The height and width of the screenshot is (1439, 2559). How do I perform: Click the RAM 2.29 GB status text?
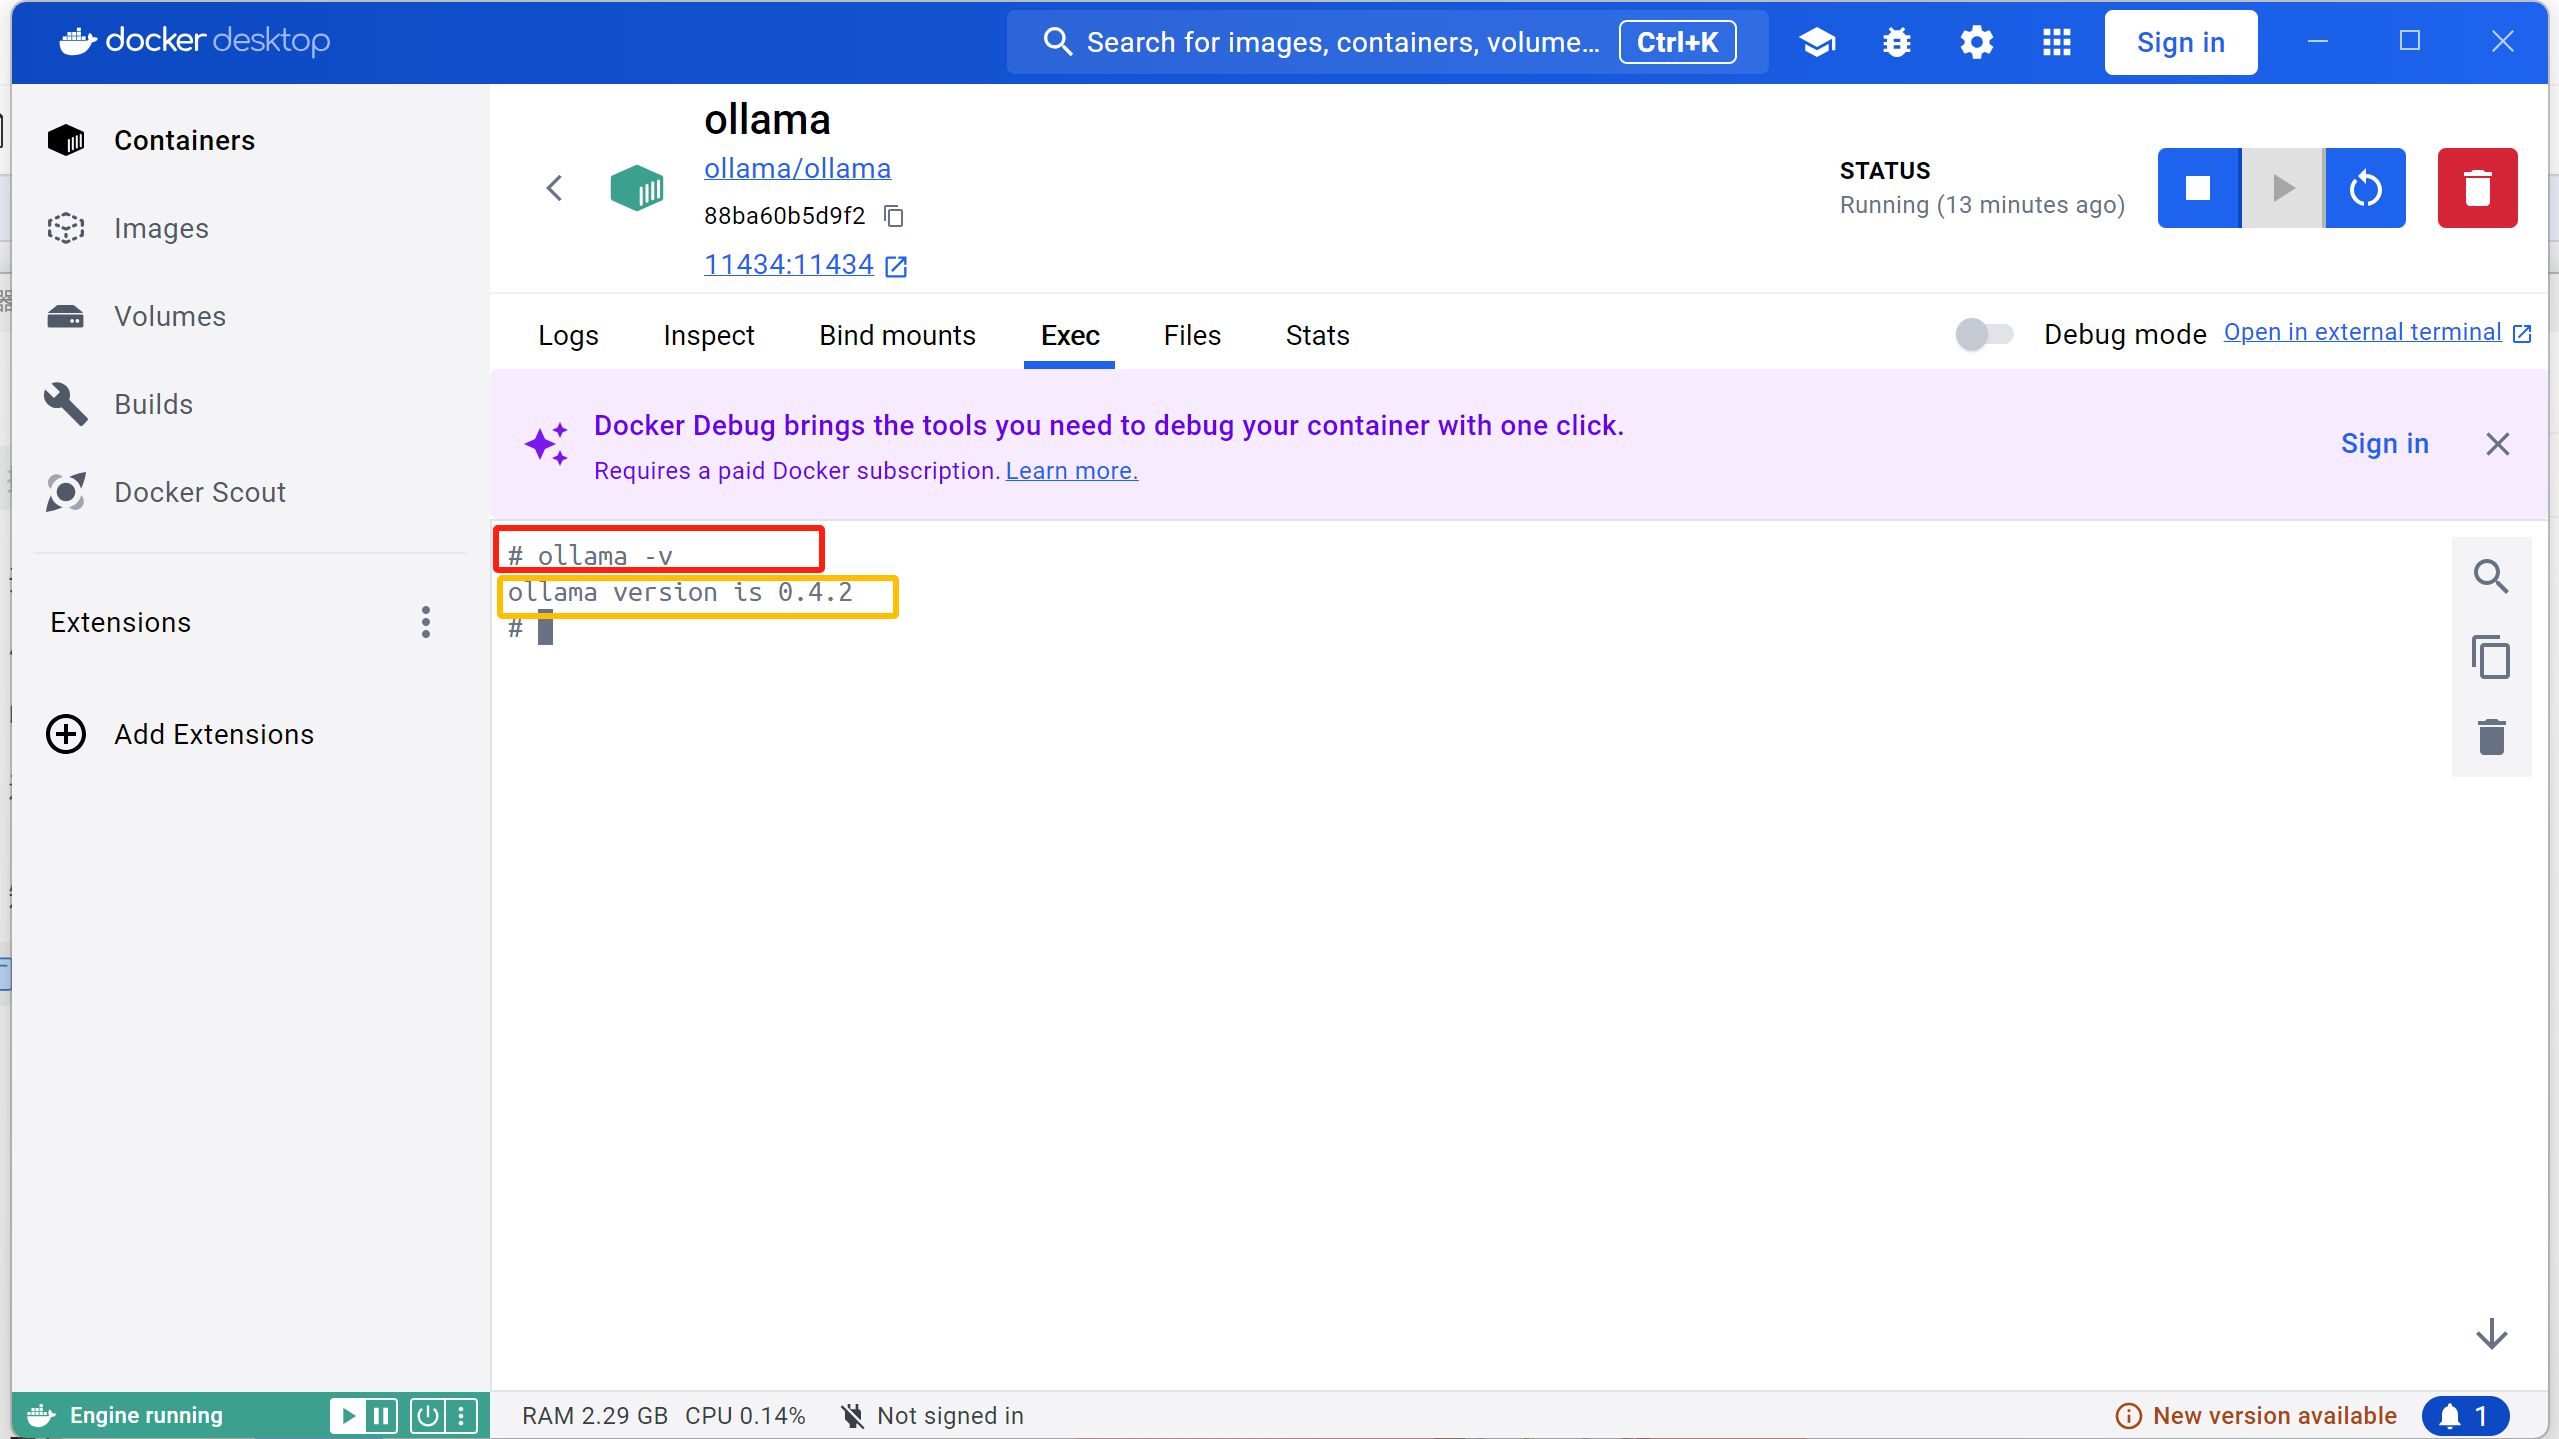594,1415
